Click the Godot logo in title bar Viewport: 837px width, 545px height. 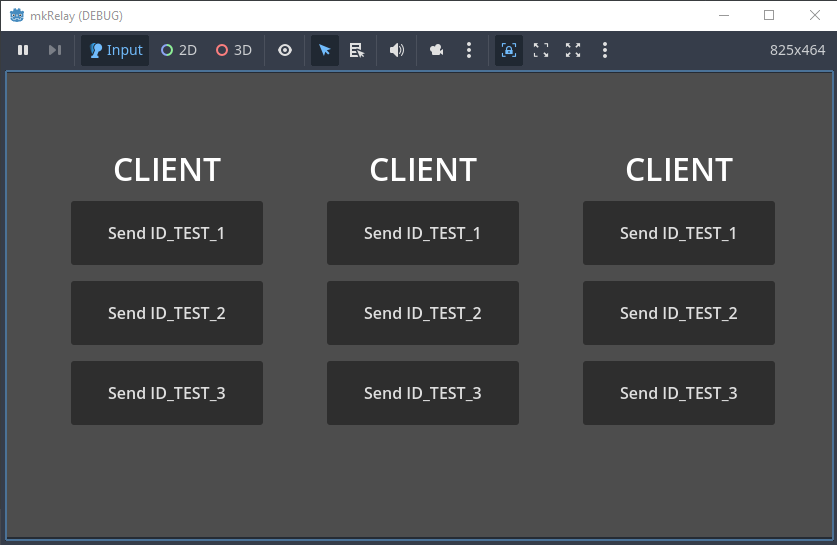[x=17, y=15]
